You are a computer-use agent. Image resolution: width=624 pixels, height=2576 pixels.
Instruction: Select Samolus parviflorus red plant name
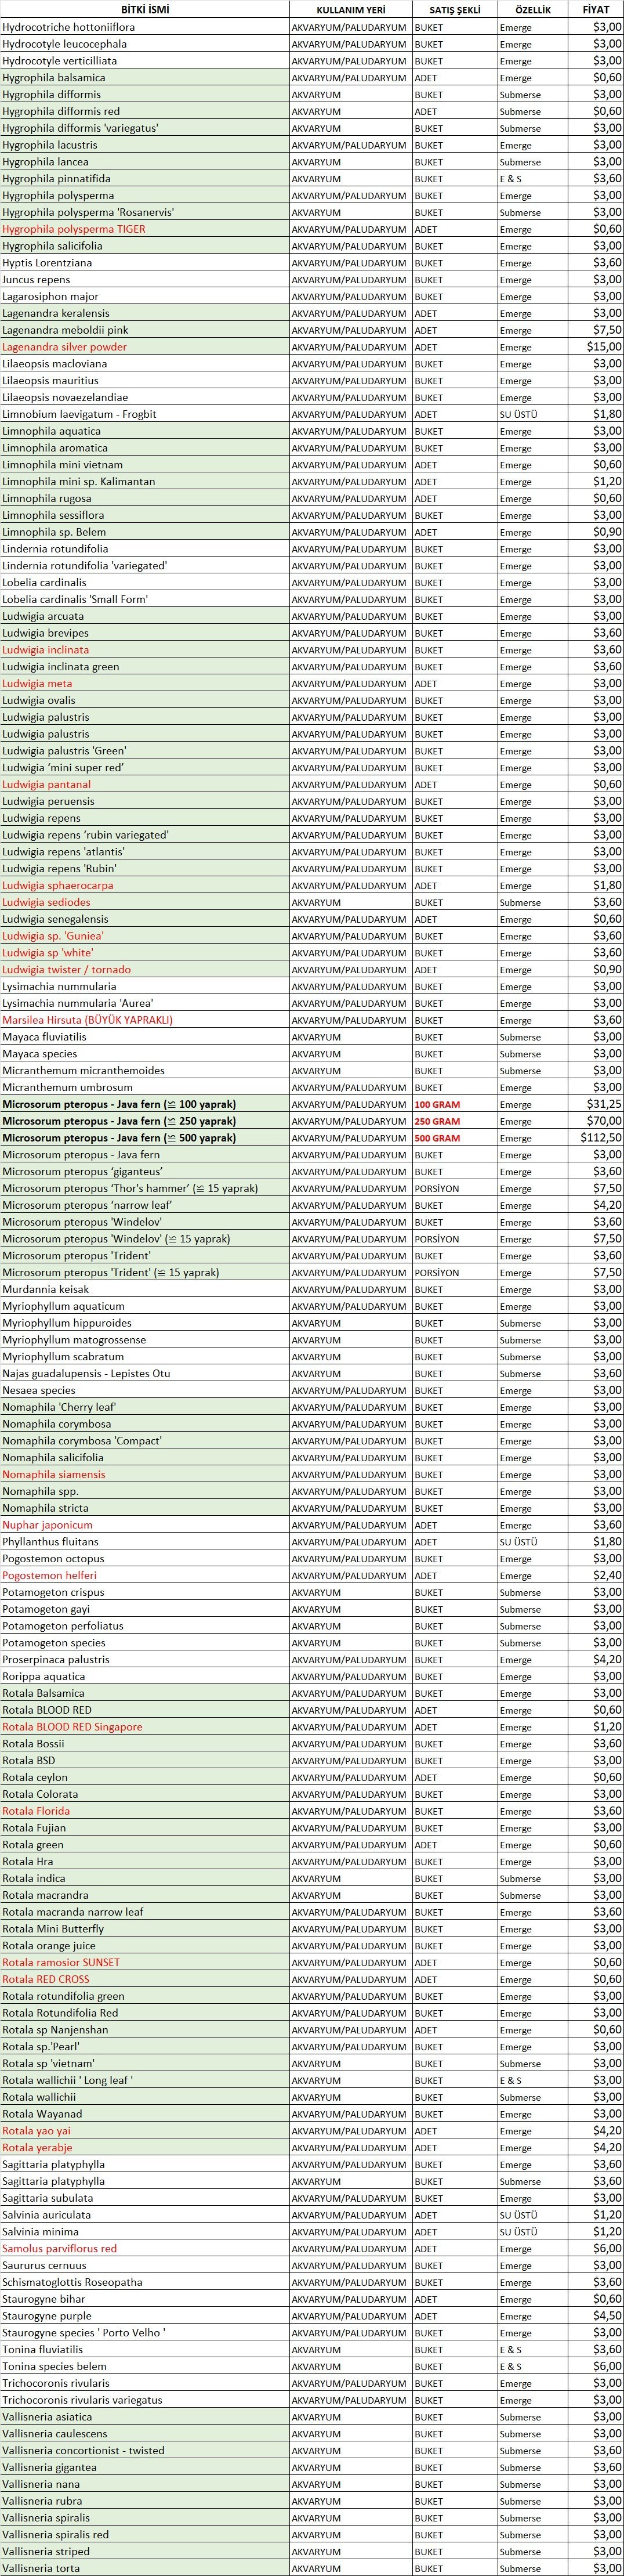[59, 2248]
